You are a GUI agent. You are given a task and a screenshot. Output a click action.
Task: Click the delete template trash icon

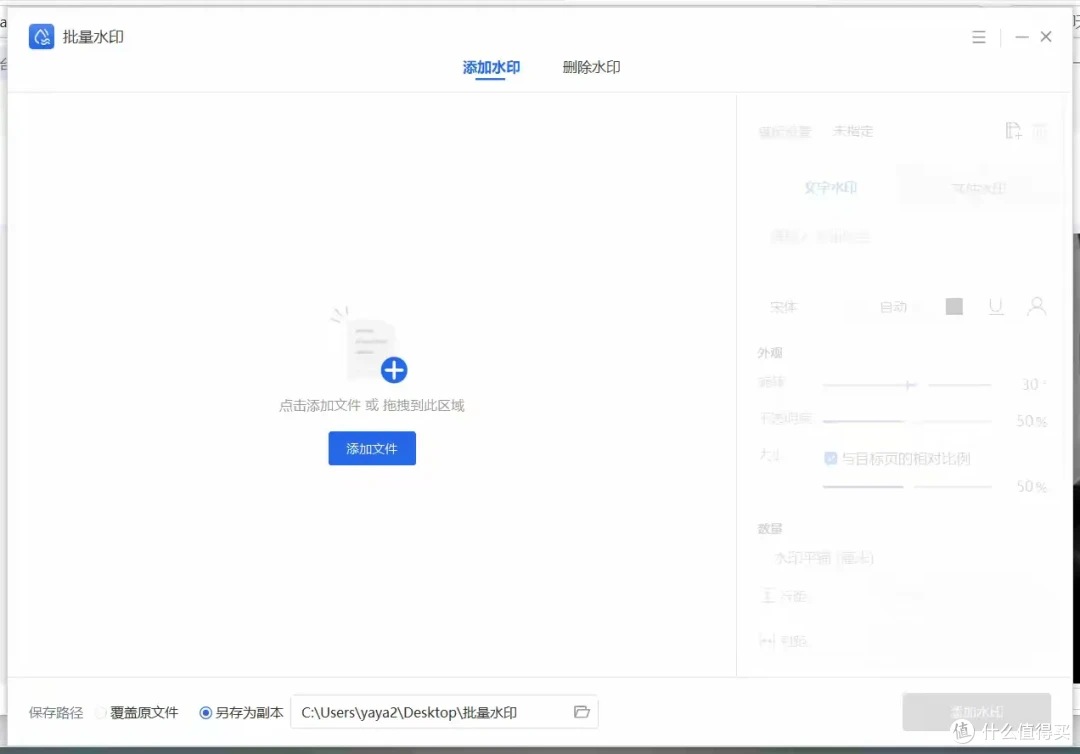click(x=1040, y=130)
